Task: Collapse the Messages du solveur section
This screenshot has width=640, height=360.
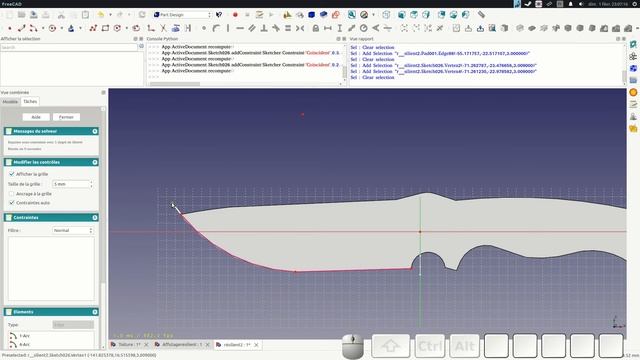Action: tap(95, 131)
